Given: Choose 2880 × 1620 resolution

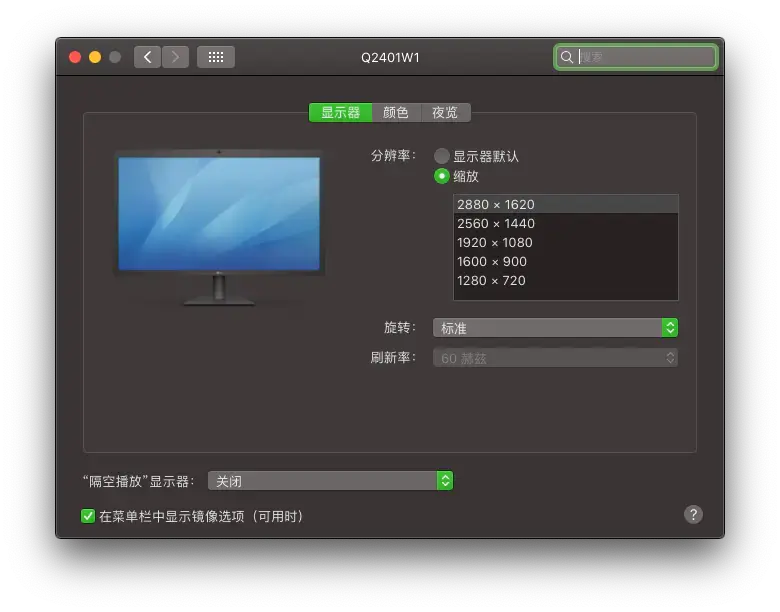Looking at the screenshot, I should (566, 204).
